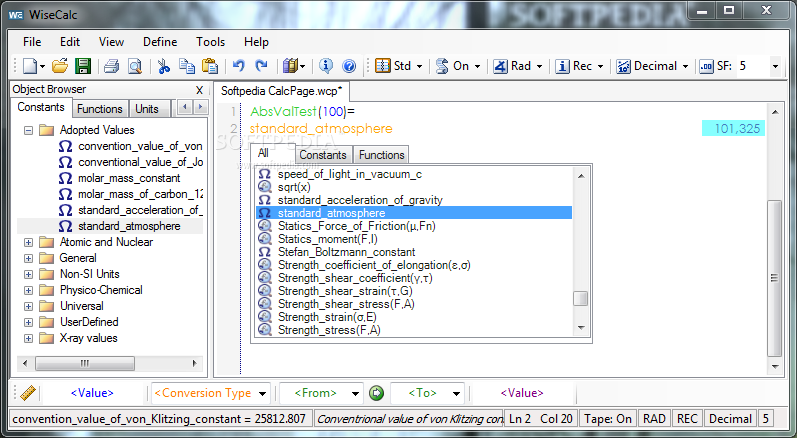This screenshot has width=797, height=438.
Task: Click editor vertical scrollbar down arrow
Action: (x=775, y=366)
